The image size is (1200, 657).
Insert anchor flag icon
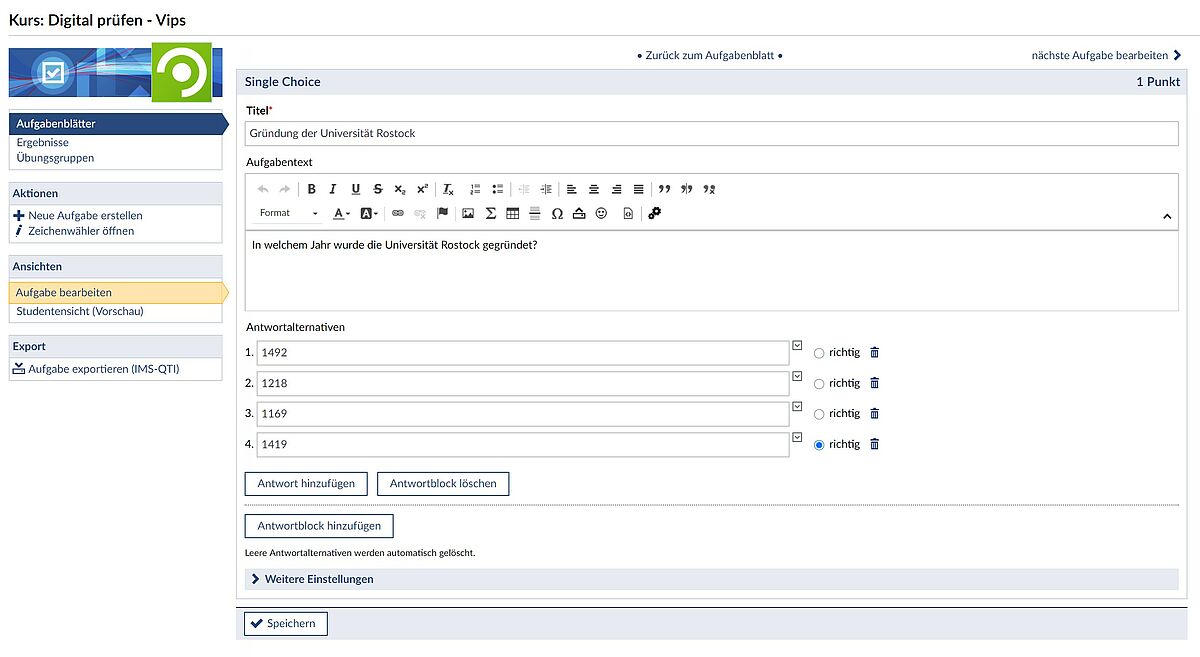[442, 213]
